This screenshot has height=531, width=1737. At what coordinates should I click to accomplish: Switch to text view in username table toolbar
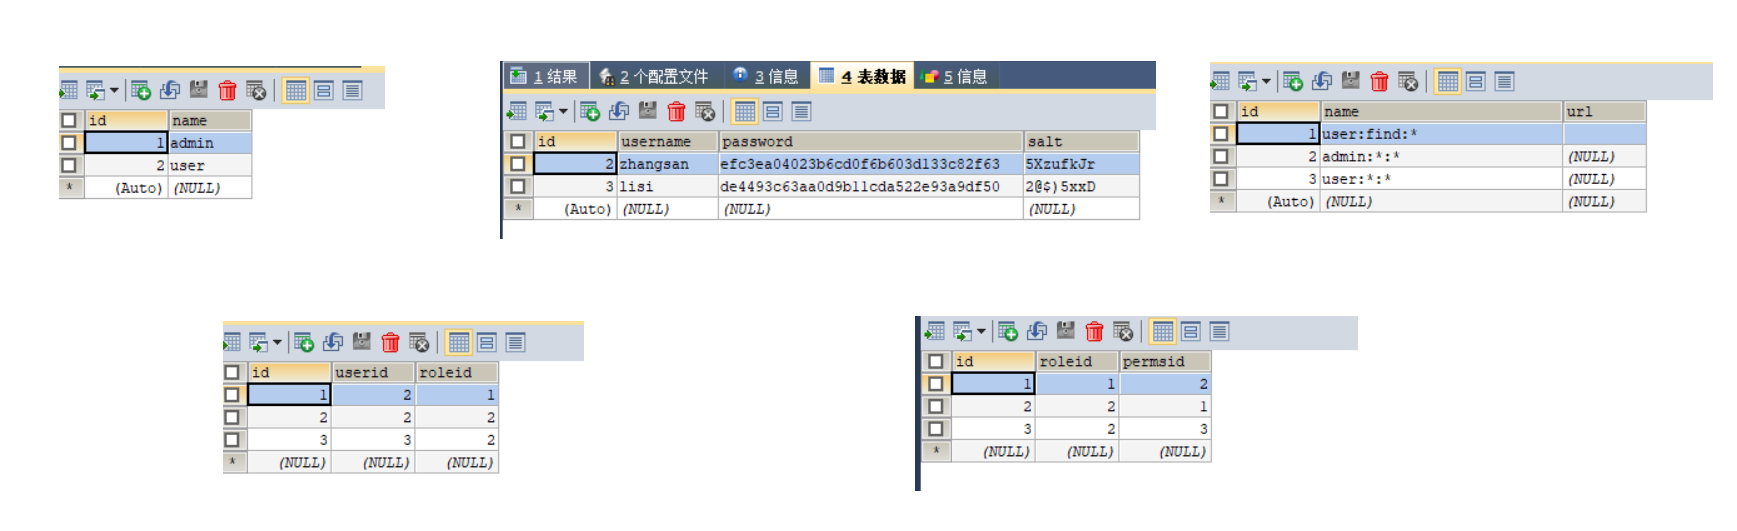[802, 111]
